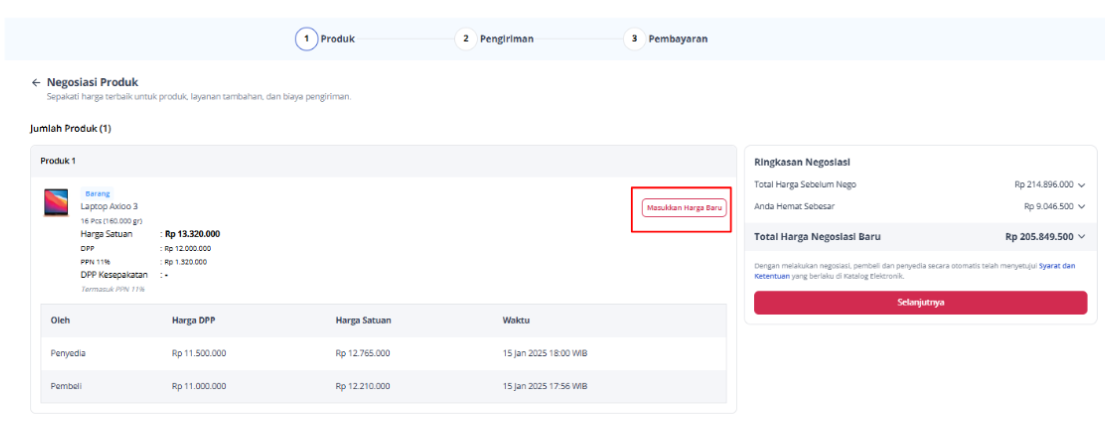The image size is (1105, 442).
Task: Click the Harga Satuan column header
Action: pyautogui.click(x=363, y=320)
